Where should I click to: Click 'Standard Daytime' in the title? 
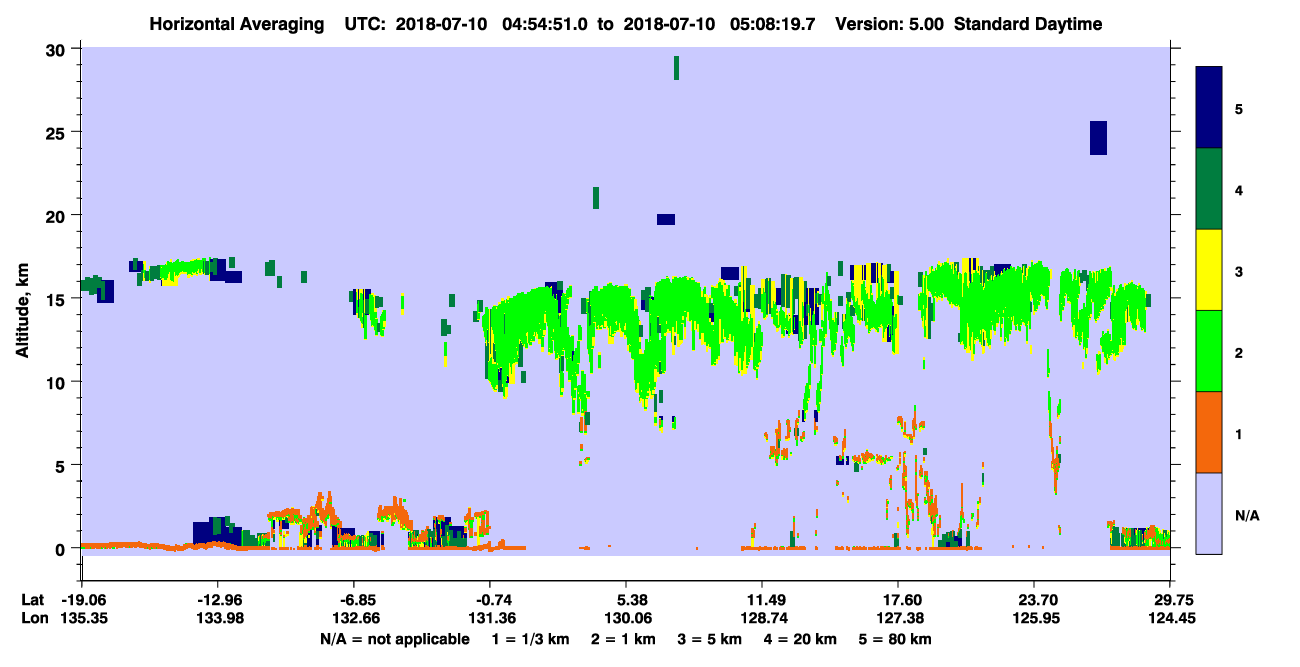click(1028, 24)
